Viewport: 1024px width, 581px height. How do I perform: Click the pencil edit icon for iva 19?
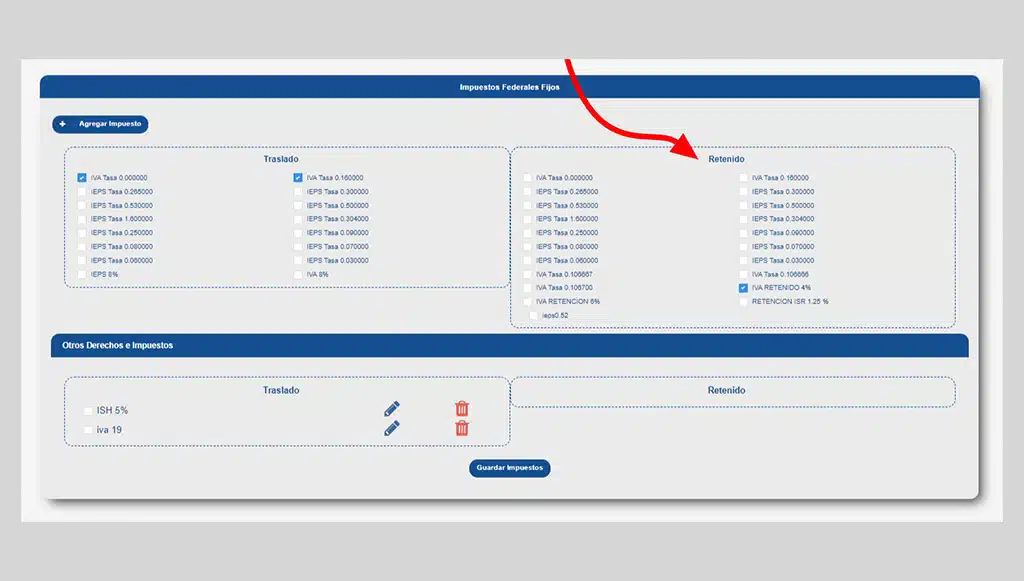coord(391,428)
